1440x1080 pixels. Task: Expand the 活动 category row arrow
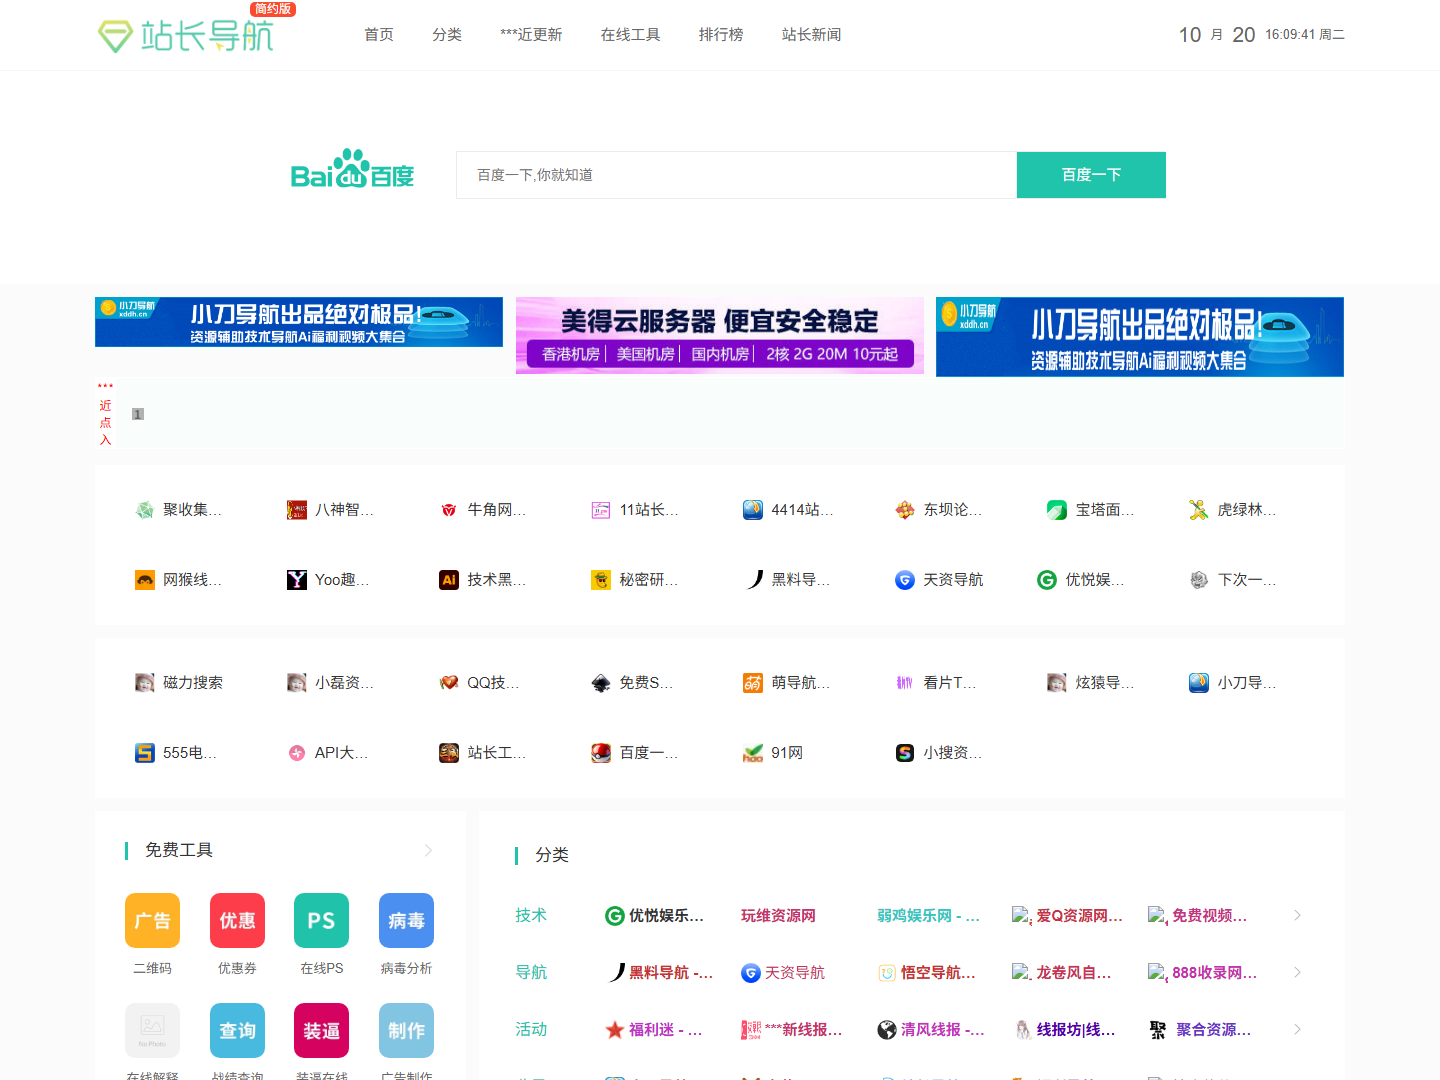(x=1297, y=1029)
